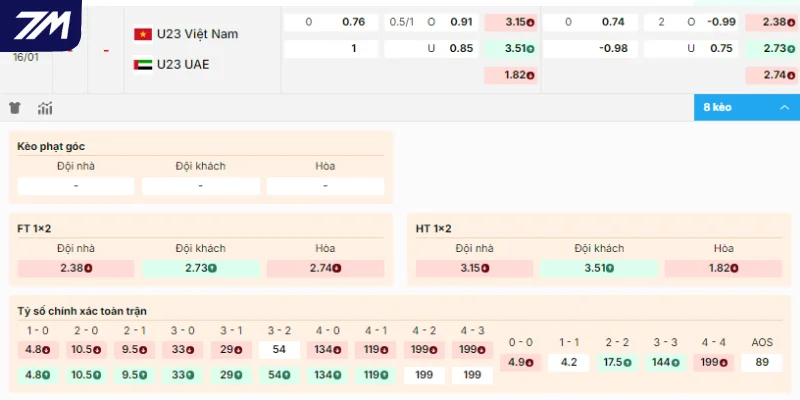The image size is (800, 400).
Task: Choose FT 1×2 Hòa odds 2.74
Action: [325, 268]
